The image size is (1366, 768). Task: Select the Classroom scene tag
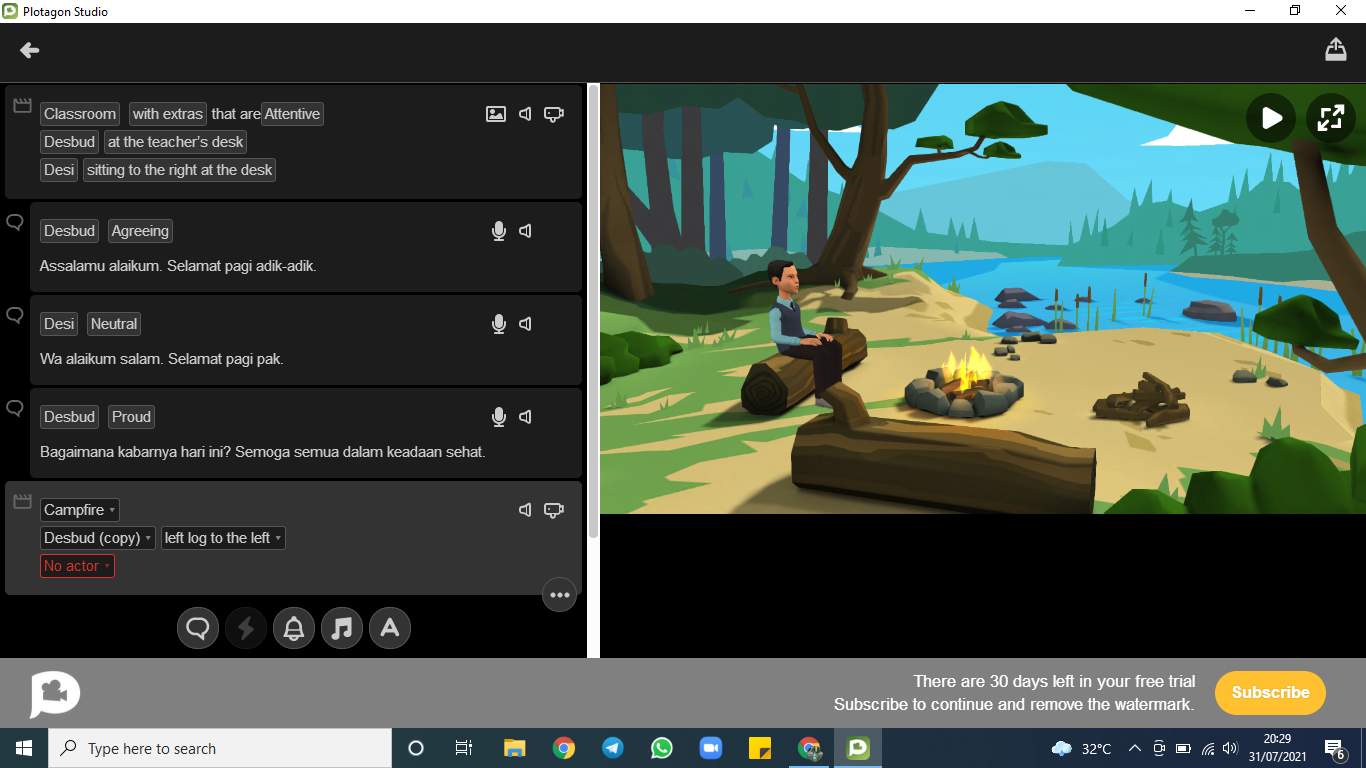click(x=80, y=114)
